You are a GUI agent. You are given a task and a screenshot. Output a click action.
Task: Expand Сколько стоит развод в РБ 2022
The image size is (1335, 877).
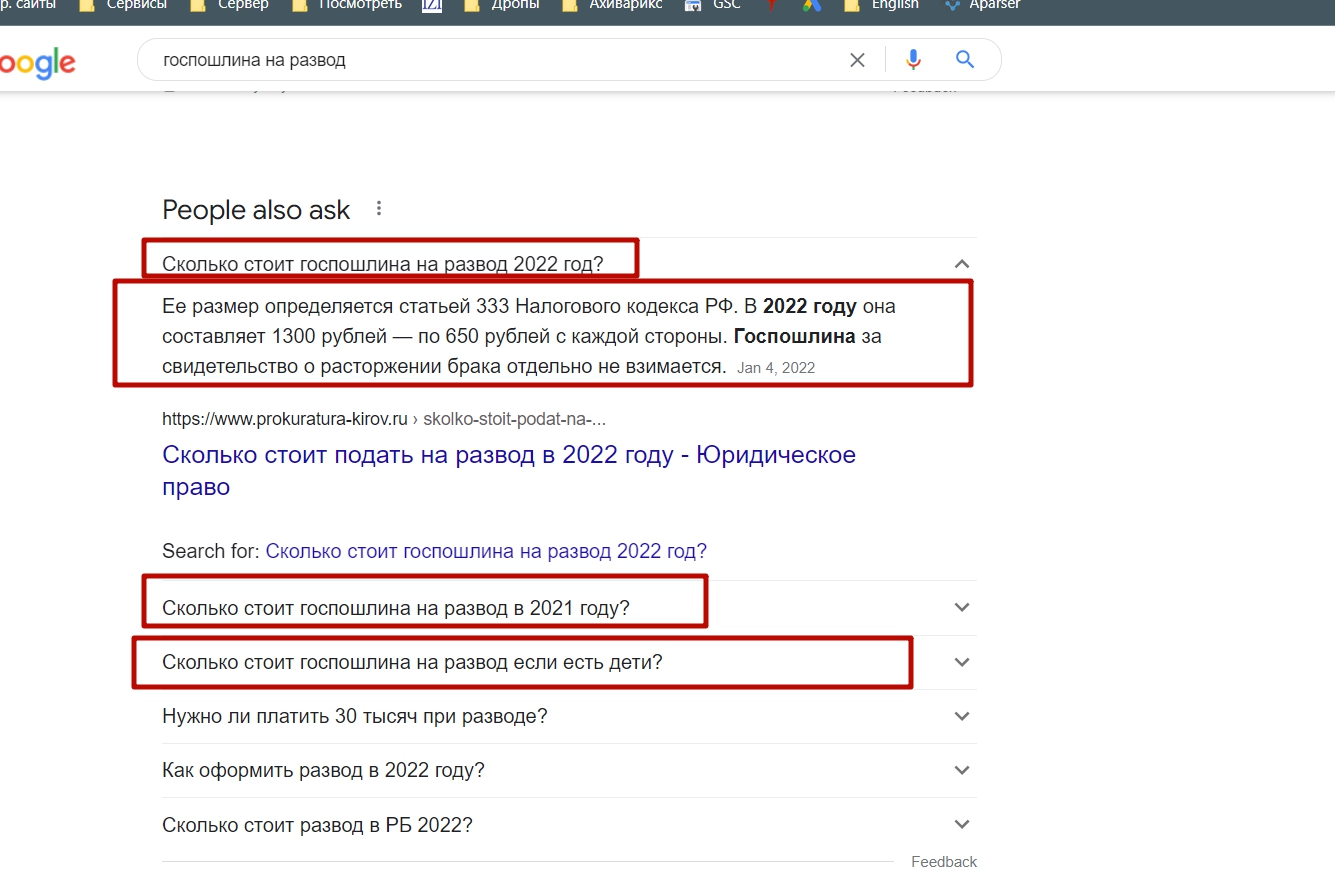(962, 825)
